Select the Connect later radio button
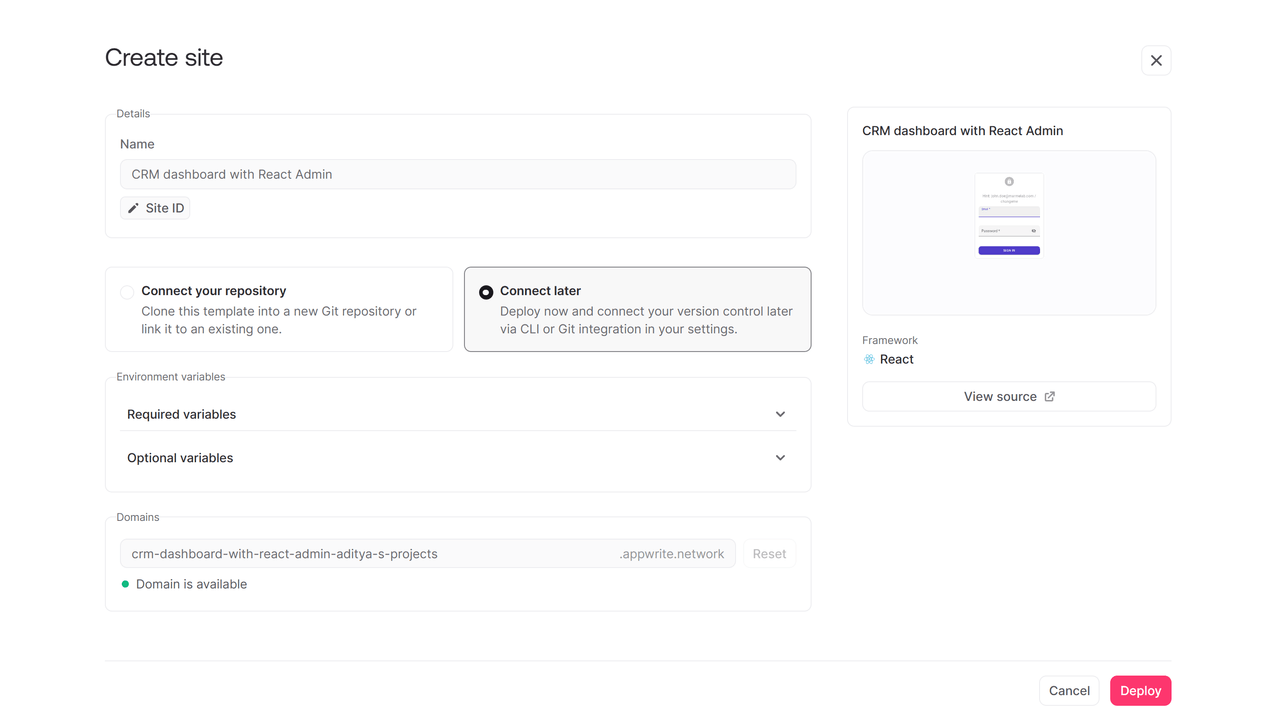This screenshot has width=1280, height=720. coord(486,292)
